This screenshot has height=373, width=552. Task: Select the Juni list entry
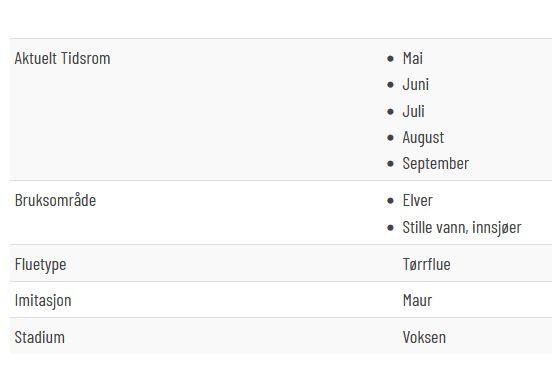click(x=416, y=85)
